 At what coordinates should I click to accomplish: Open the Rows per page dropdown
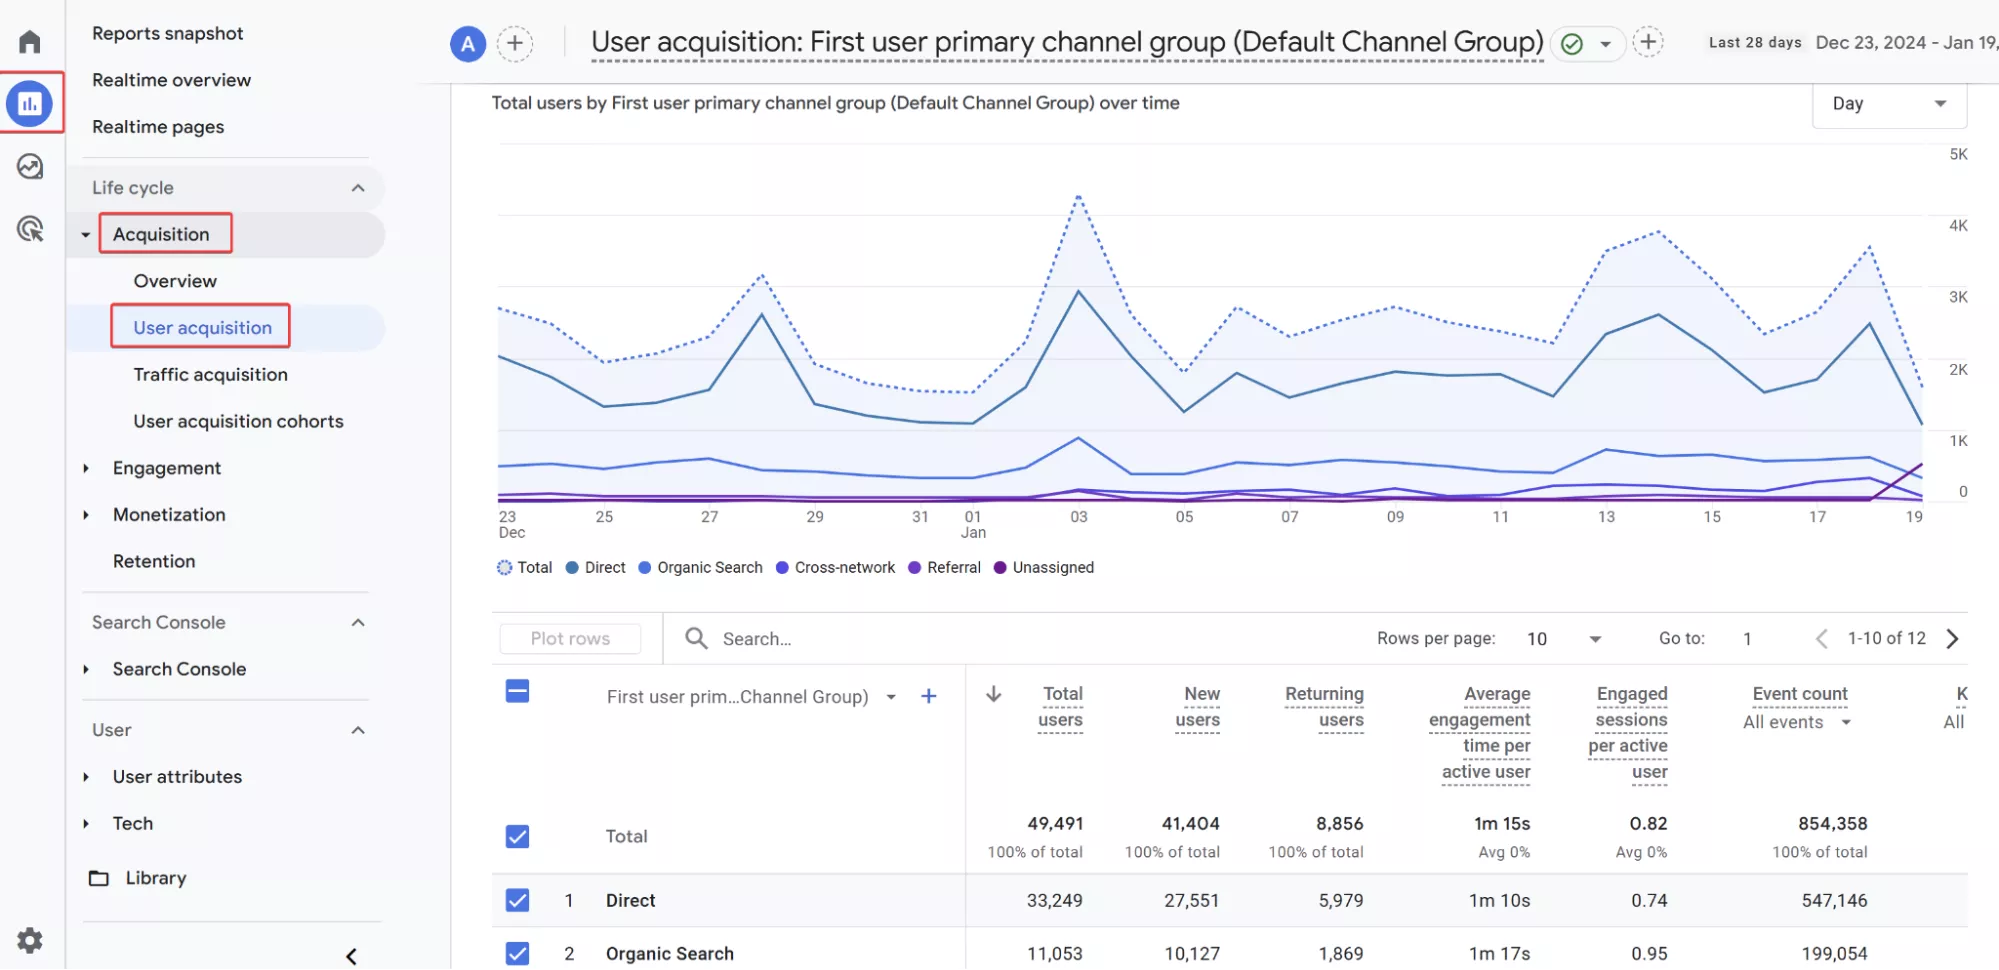[x=1564, y=639]
